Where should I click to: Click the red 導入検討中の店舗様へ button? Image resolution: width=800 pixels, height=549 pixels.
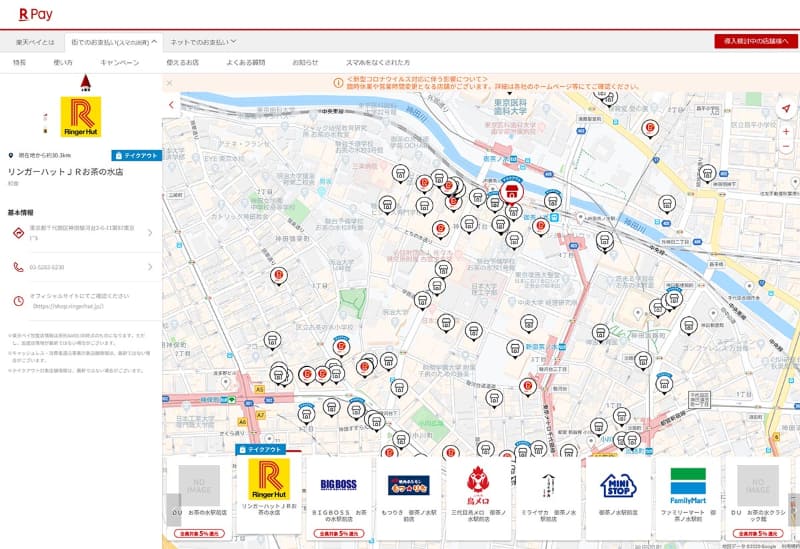coord(756,41)
